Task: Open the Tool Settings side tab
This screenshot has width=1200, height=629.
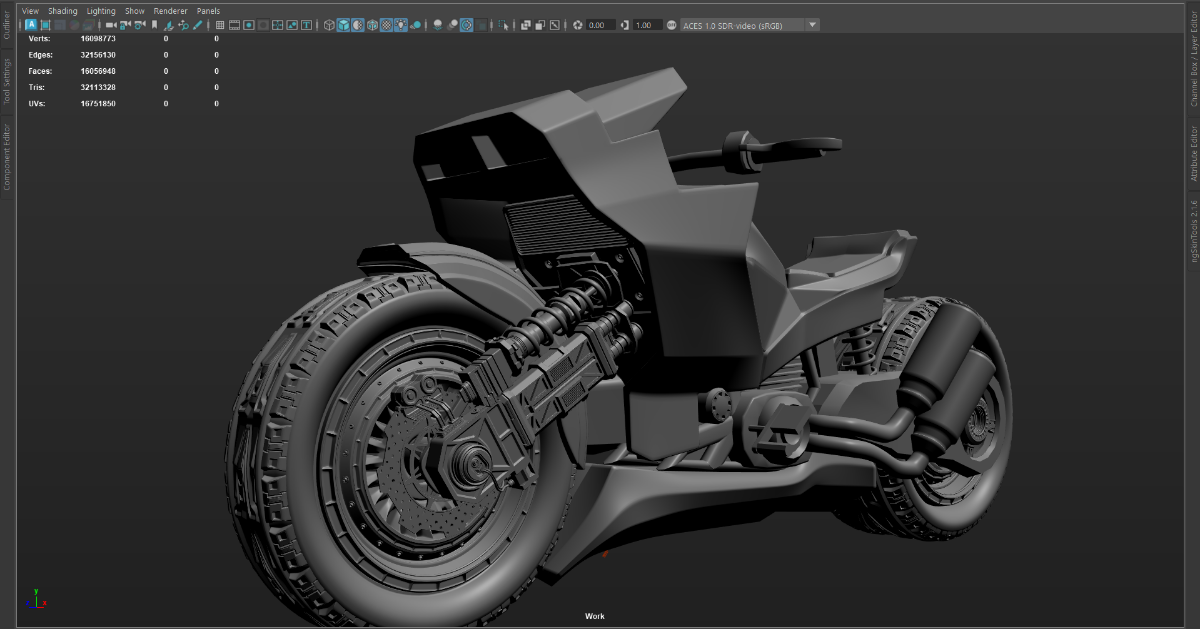Action: [x=7, y=81]
